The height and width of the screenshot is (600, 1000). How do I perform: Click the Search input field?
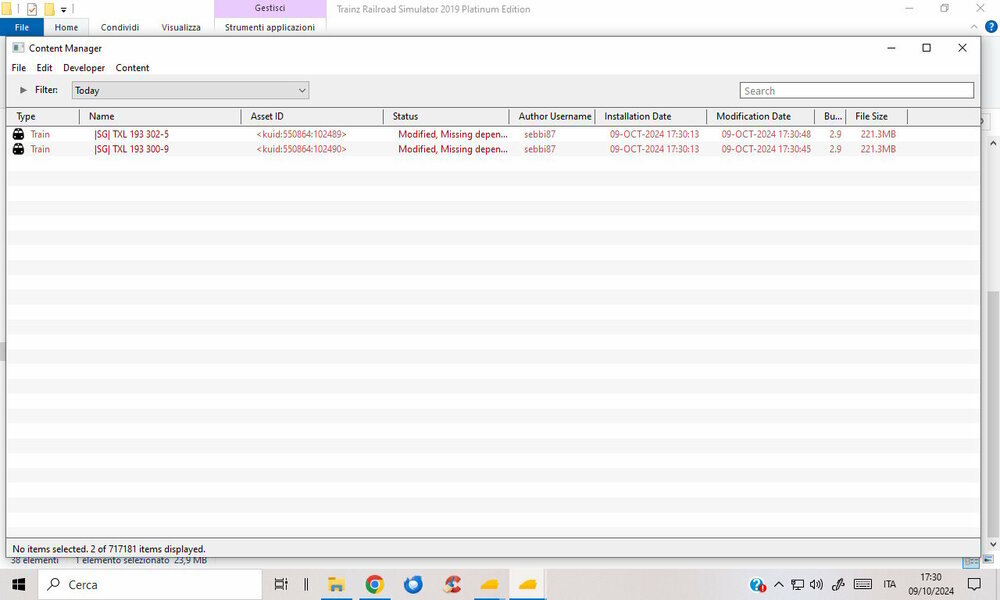pos(857,91)
